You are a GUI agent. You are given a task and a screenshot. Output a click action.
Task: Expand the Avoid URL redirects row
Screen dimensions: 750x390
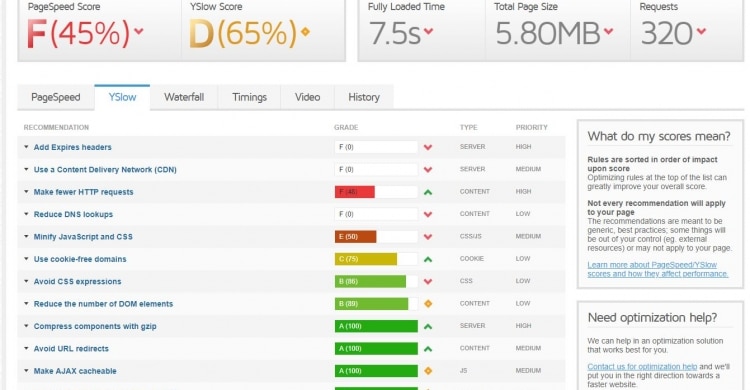[x=26, y=348]
